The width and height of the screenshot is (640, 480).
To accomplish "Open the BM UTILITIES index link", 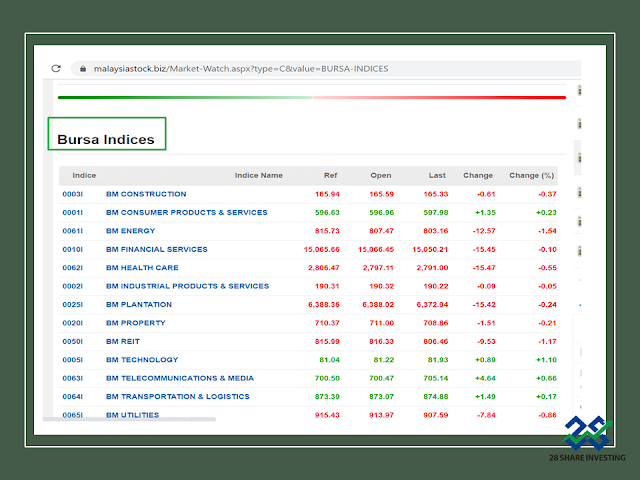I will tap(133, 415).
